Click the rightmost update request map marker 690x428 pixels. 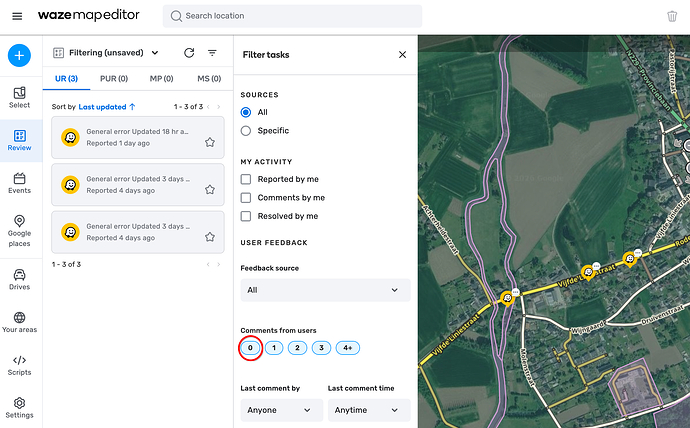coord(630,259)
